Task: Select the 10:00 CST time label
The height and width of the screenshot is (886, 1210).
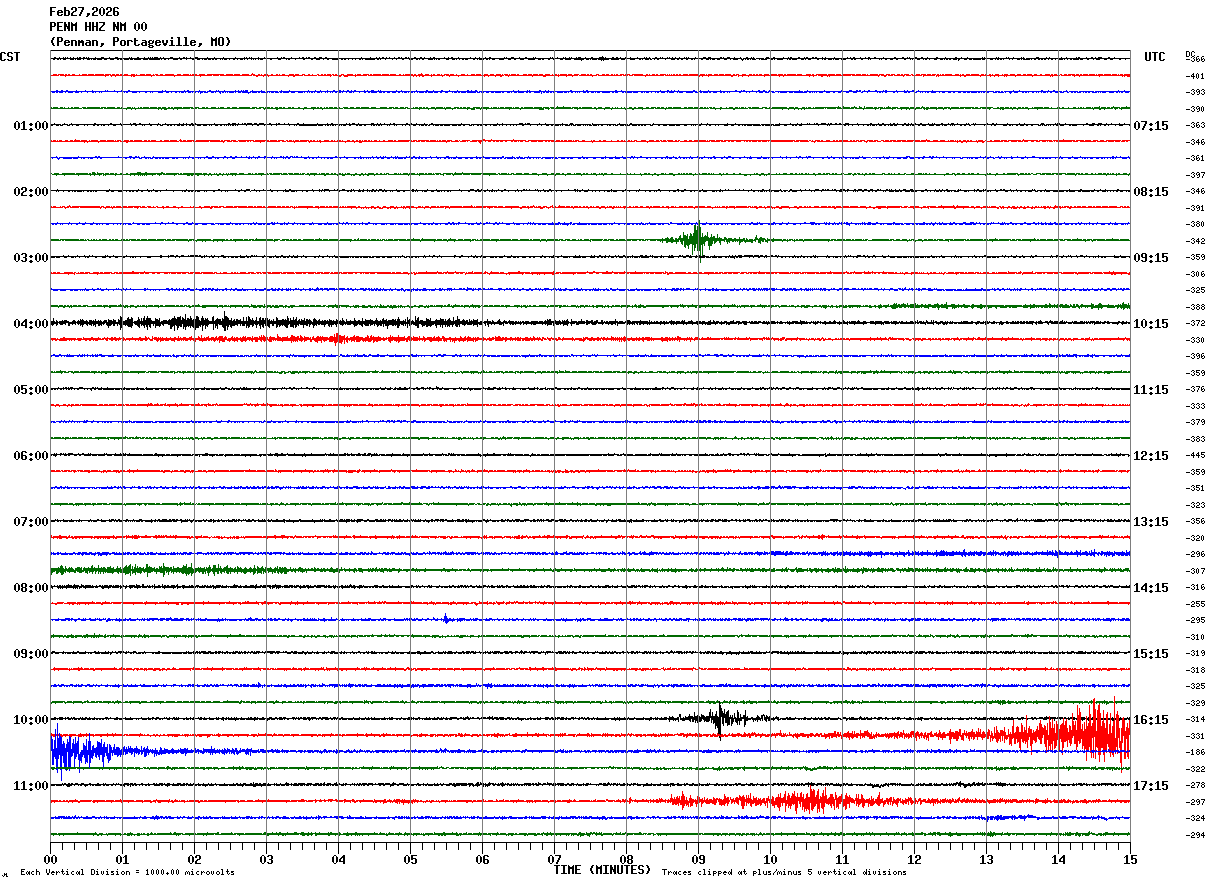Action: point(30,720)
